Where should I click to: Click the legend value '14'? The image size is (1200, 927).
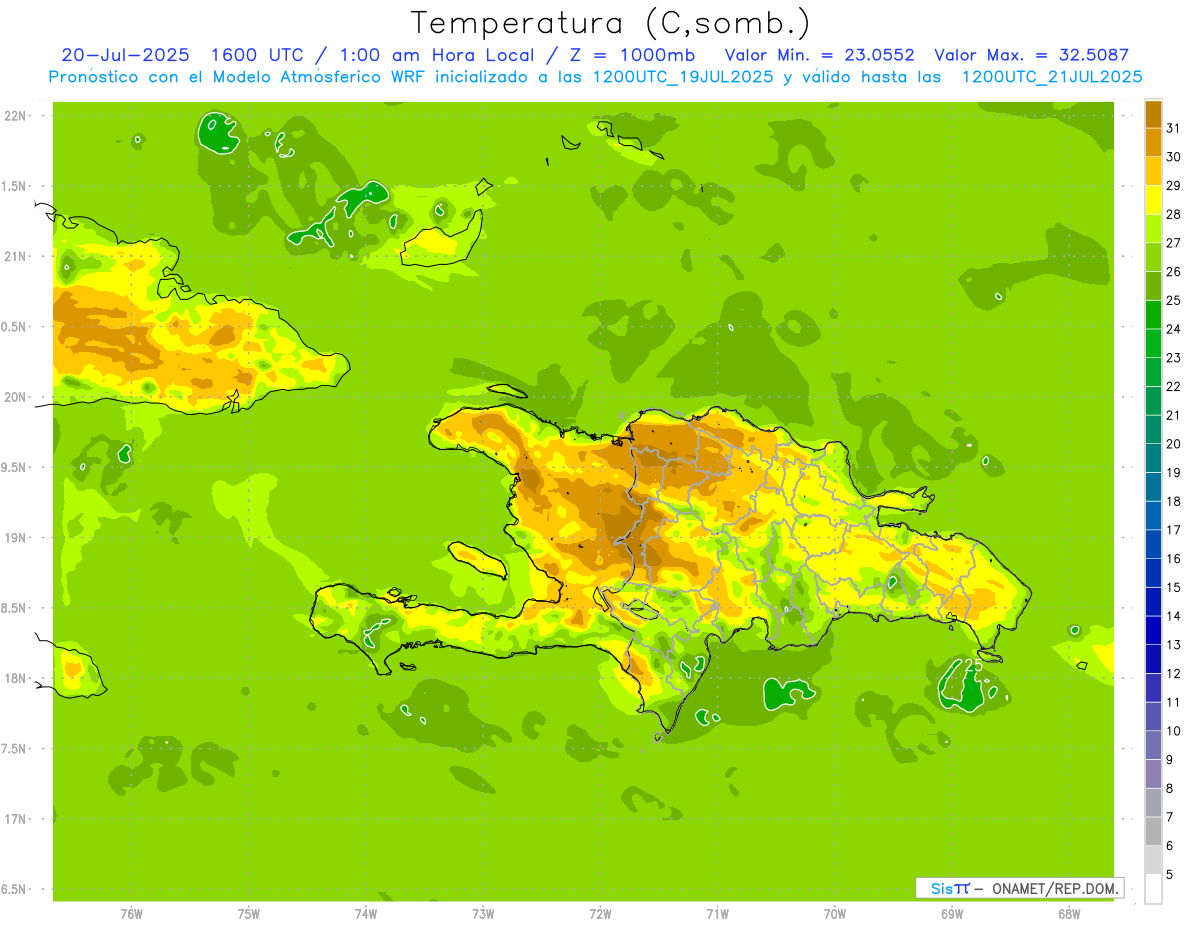pos(1174,616)
